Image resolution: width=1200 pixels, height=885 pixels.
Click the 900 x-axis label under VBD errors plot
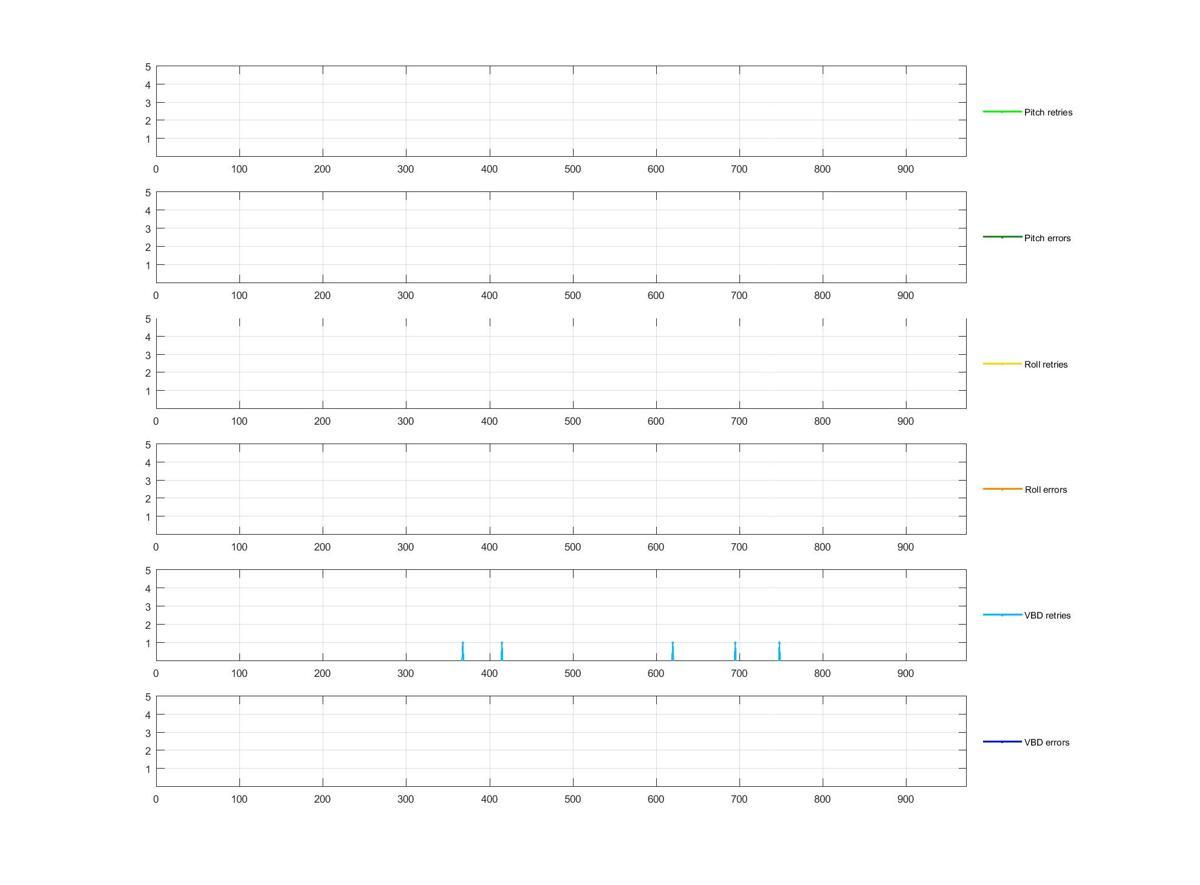tap(905, 799)
